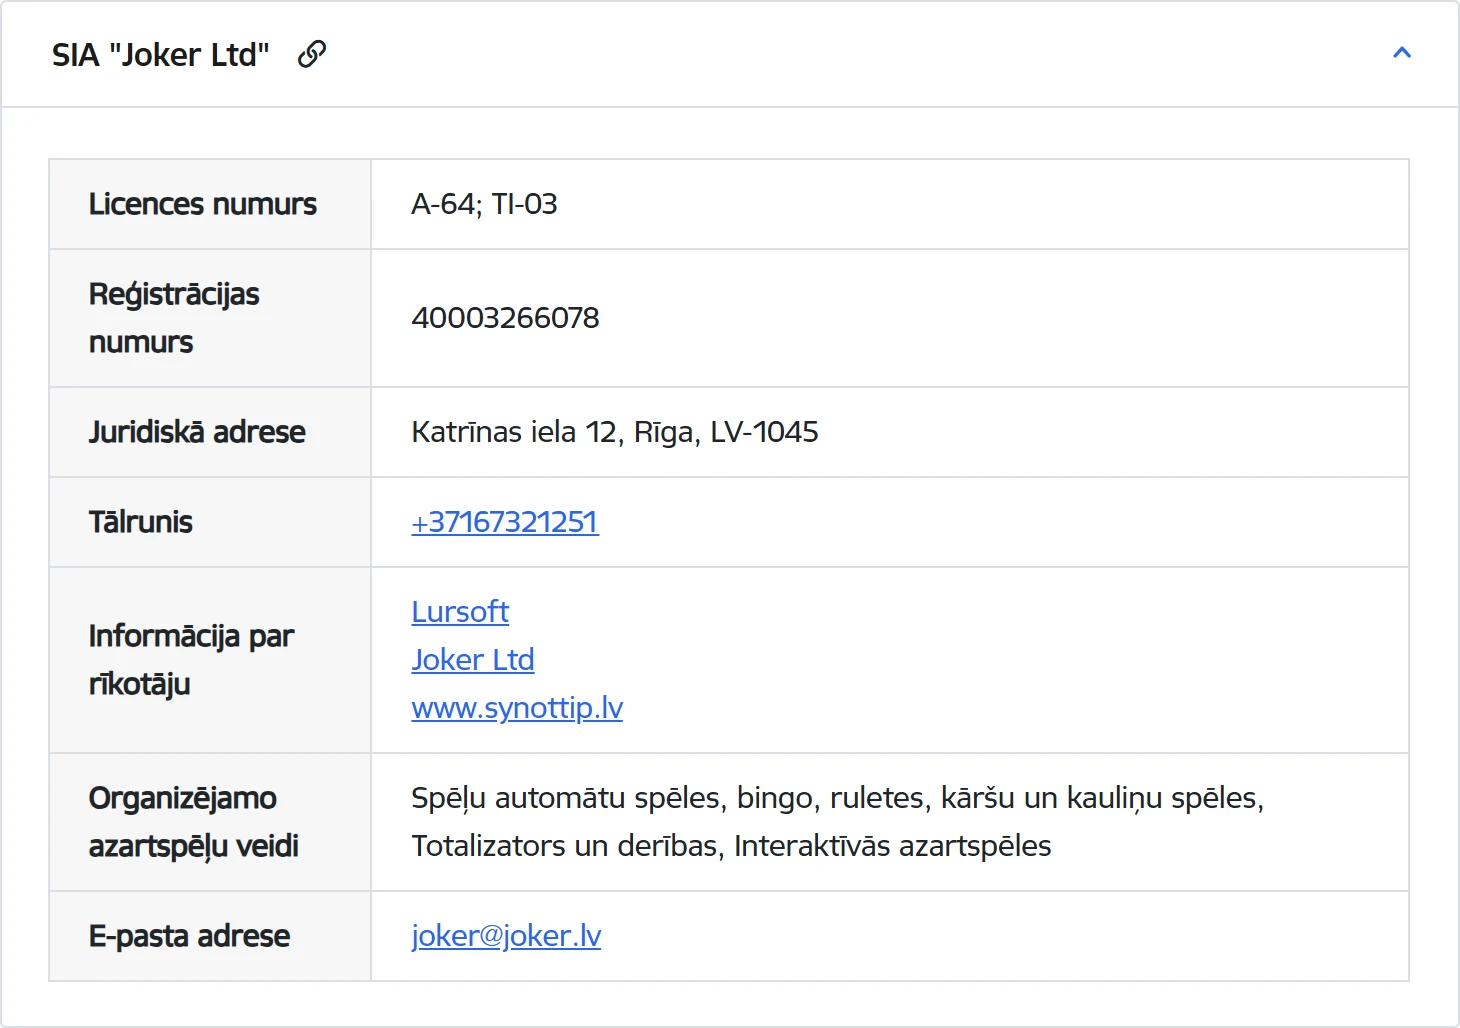Visit www.synottip.lv website link
The height and width of the screenshot is (1028, 1460).
tap(517, 708)
